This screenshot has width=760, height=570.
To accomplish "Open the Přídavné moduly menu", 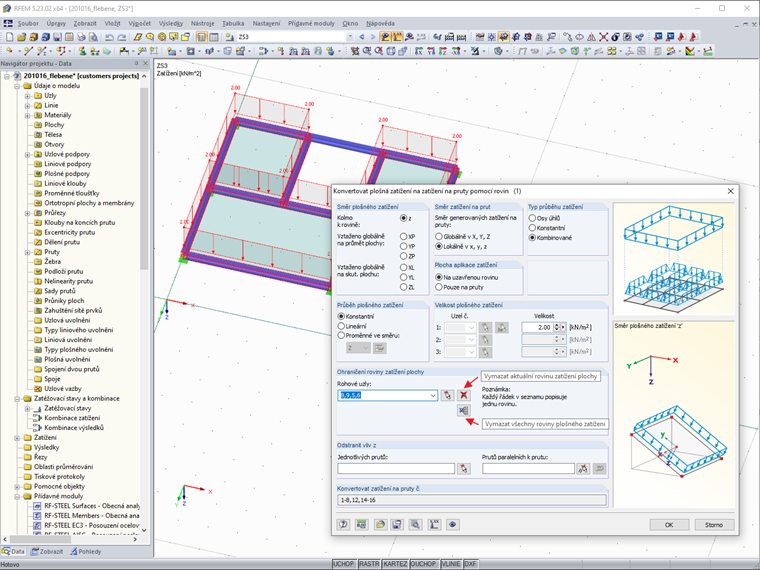I will tap(311, 23).
